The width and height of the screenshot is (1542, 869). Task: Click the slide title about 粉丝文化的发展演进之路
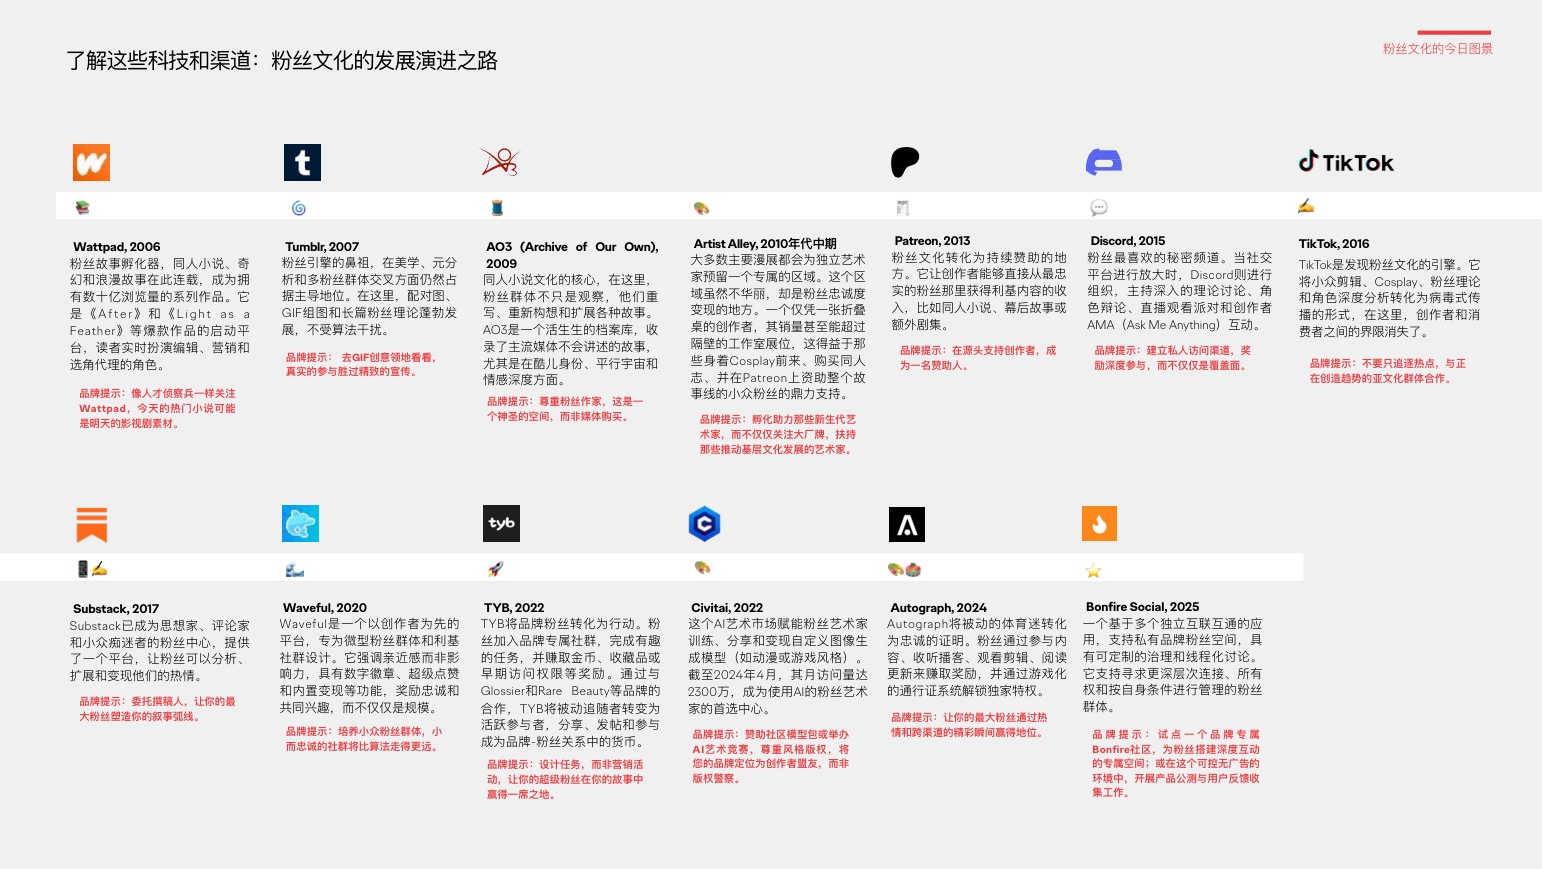coord(282,61)
